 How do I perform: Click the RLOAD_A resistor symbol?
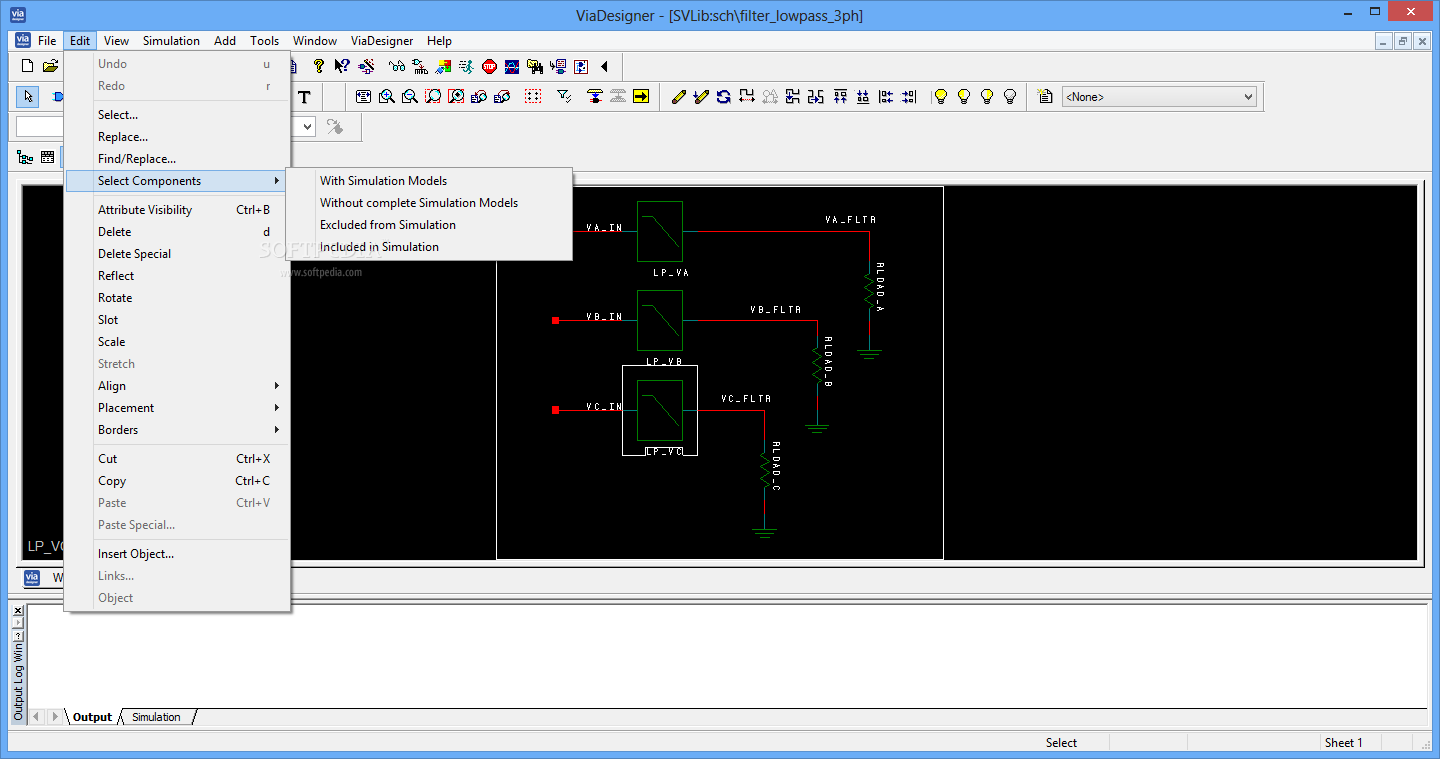(869, 290)
